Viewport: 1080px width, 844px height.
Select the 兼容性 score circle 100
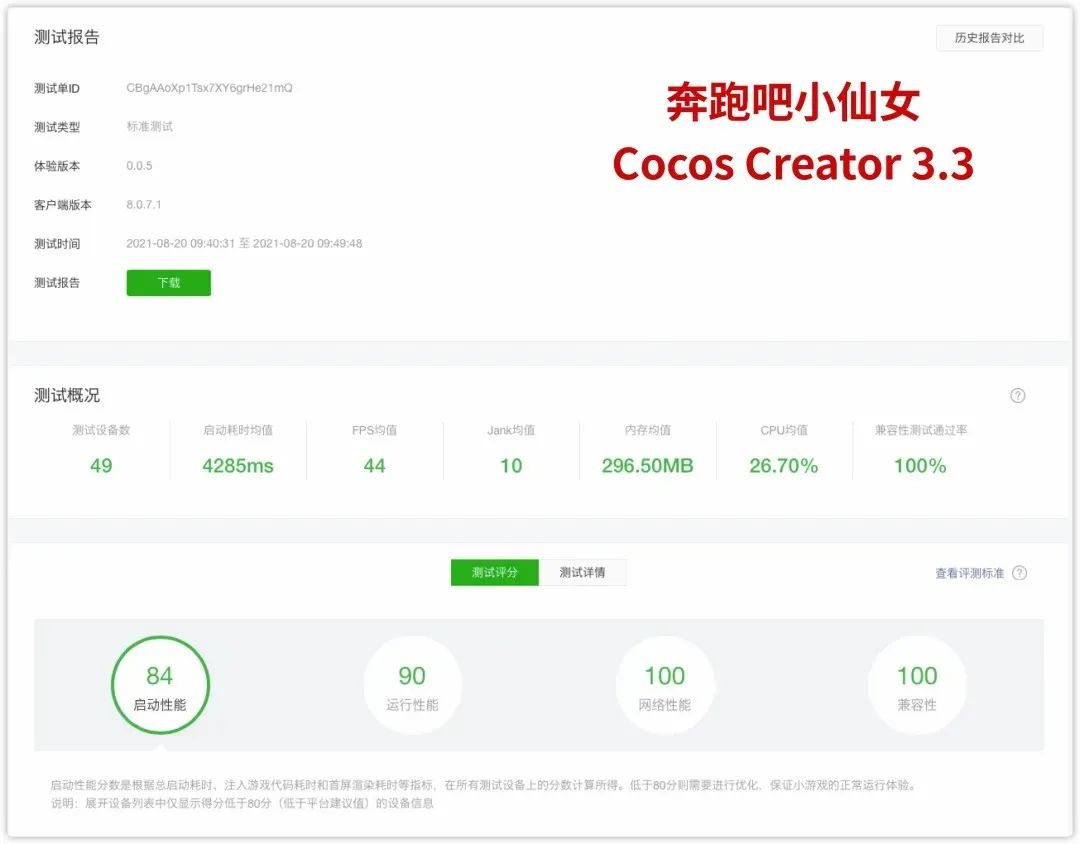pos(917,685)
